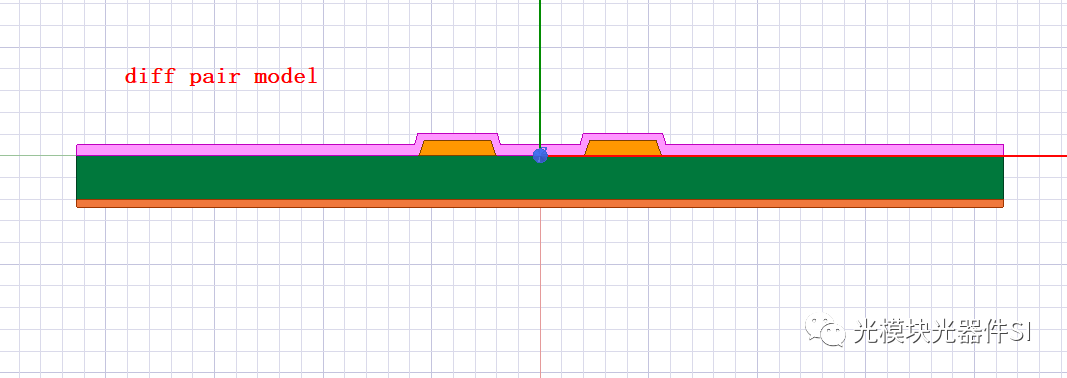Select the left orange trapezoid trace
Viewport: 1067px width, 378px height.
pos(457,148)
